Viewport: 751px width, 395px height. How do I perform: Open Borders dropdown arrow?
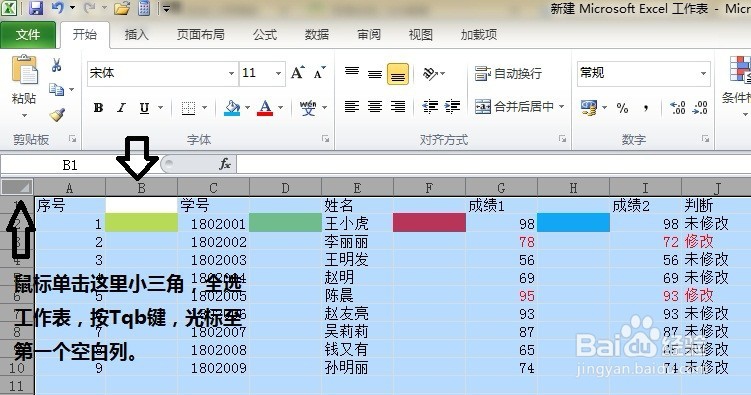click(x=205, y=108)
